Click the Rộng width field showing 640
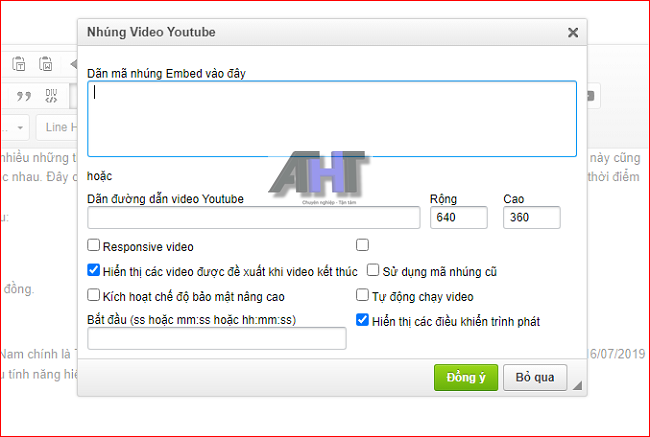 click(x=458, y=218)
